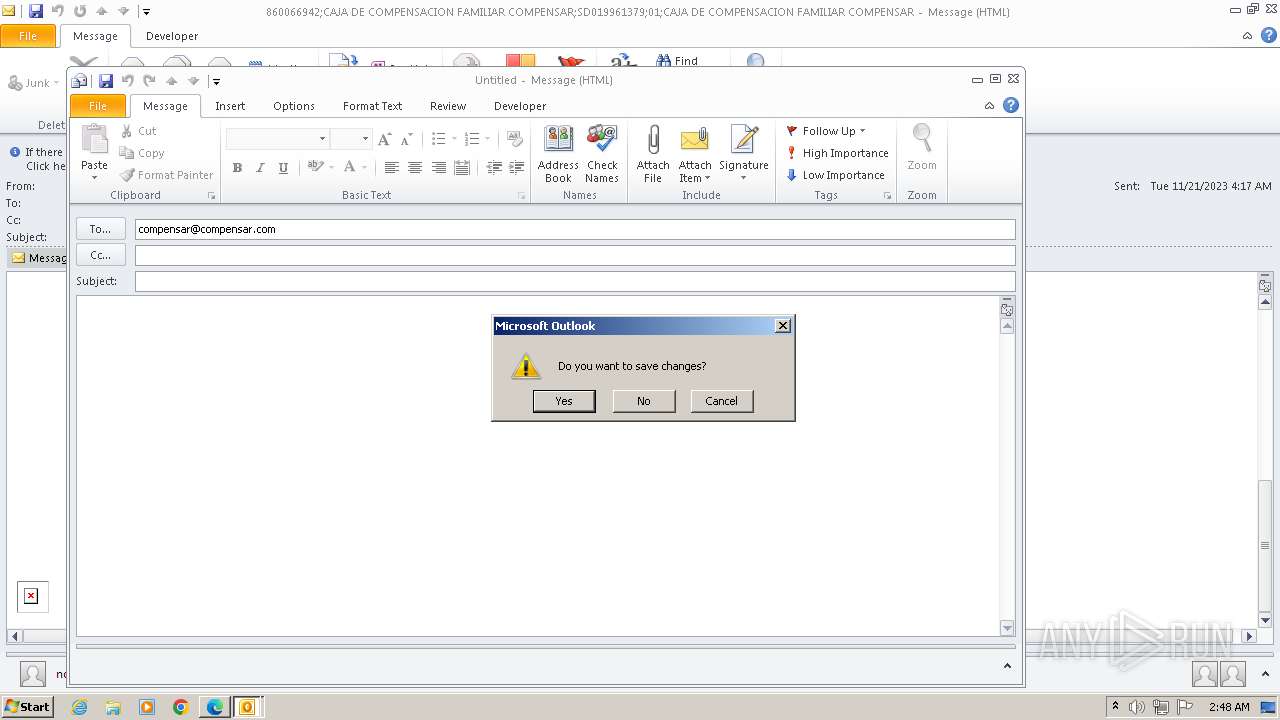Click the Clear Formatting icon
Viewport: 1280px width, 720px height.
point(515,139)
